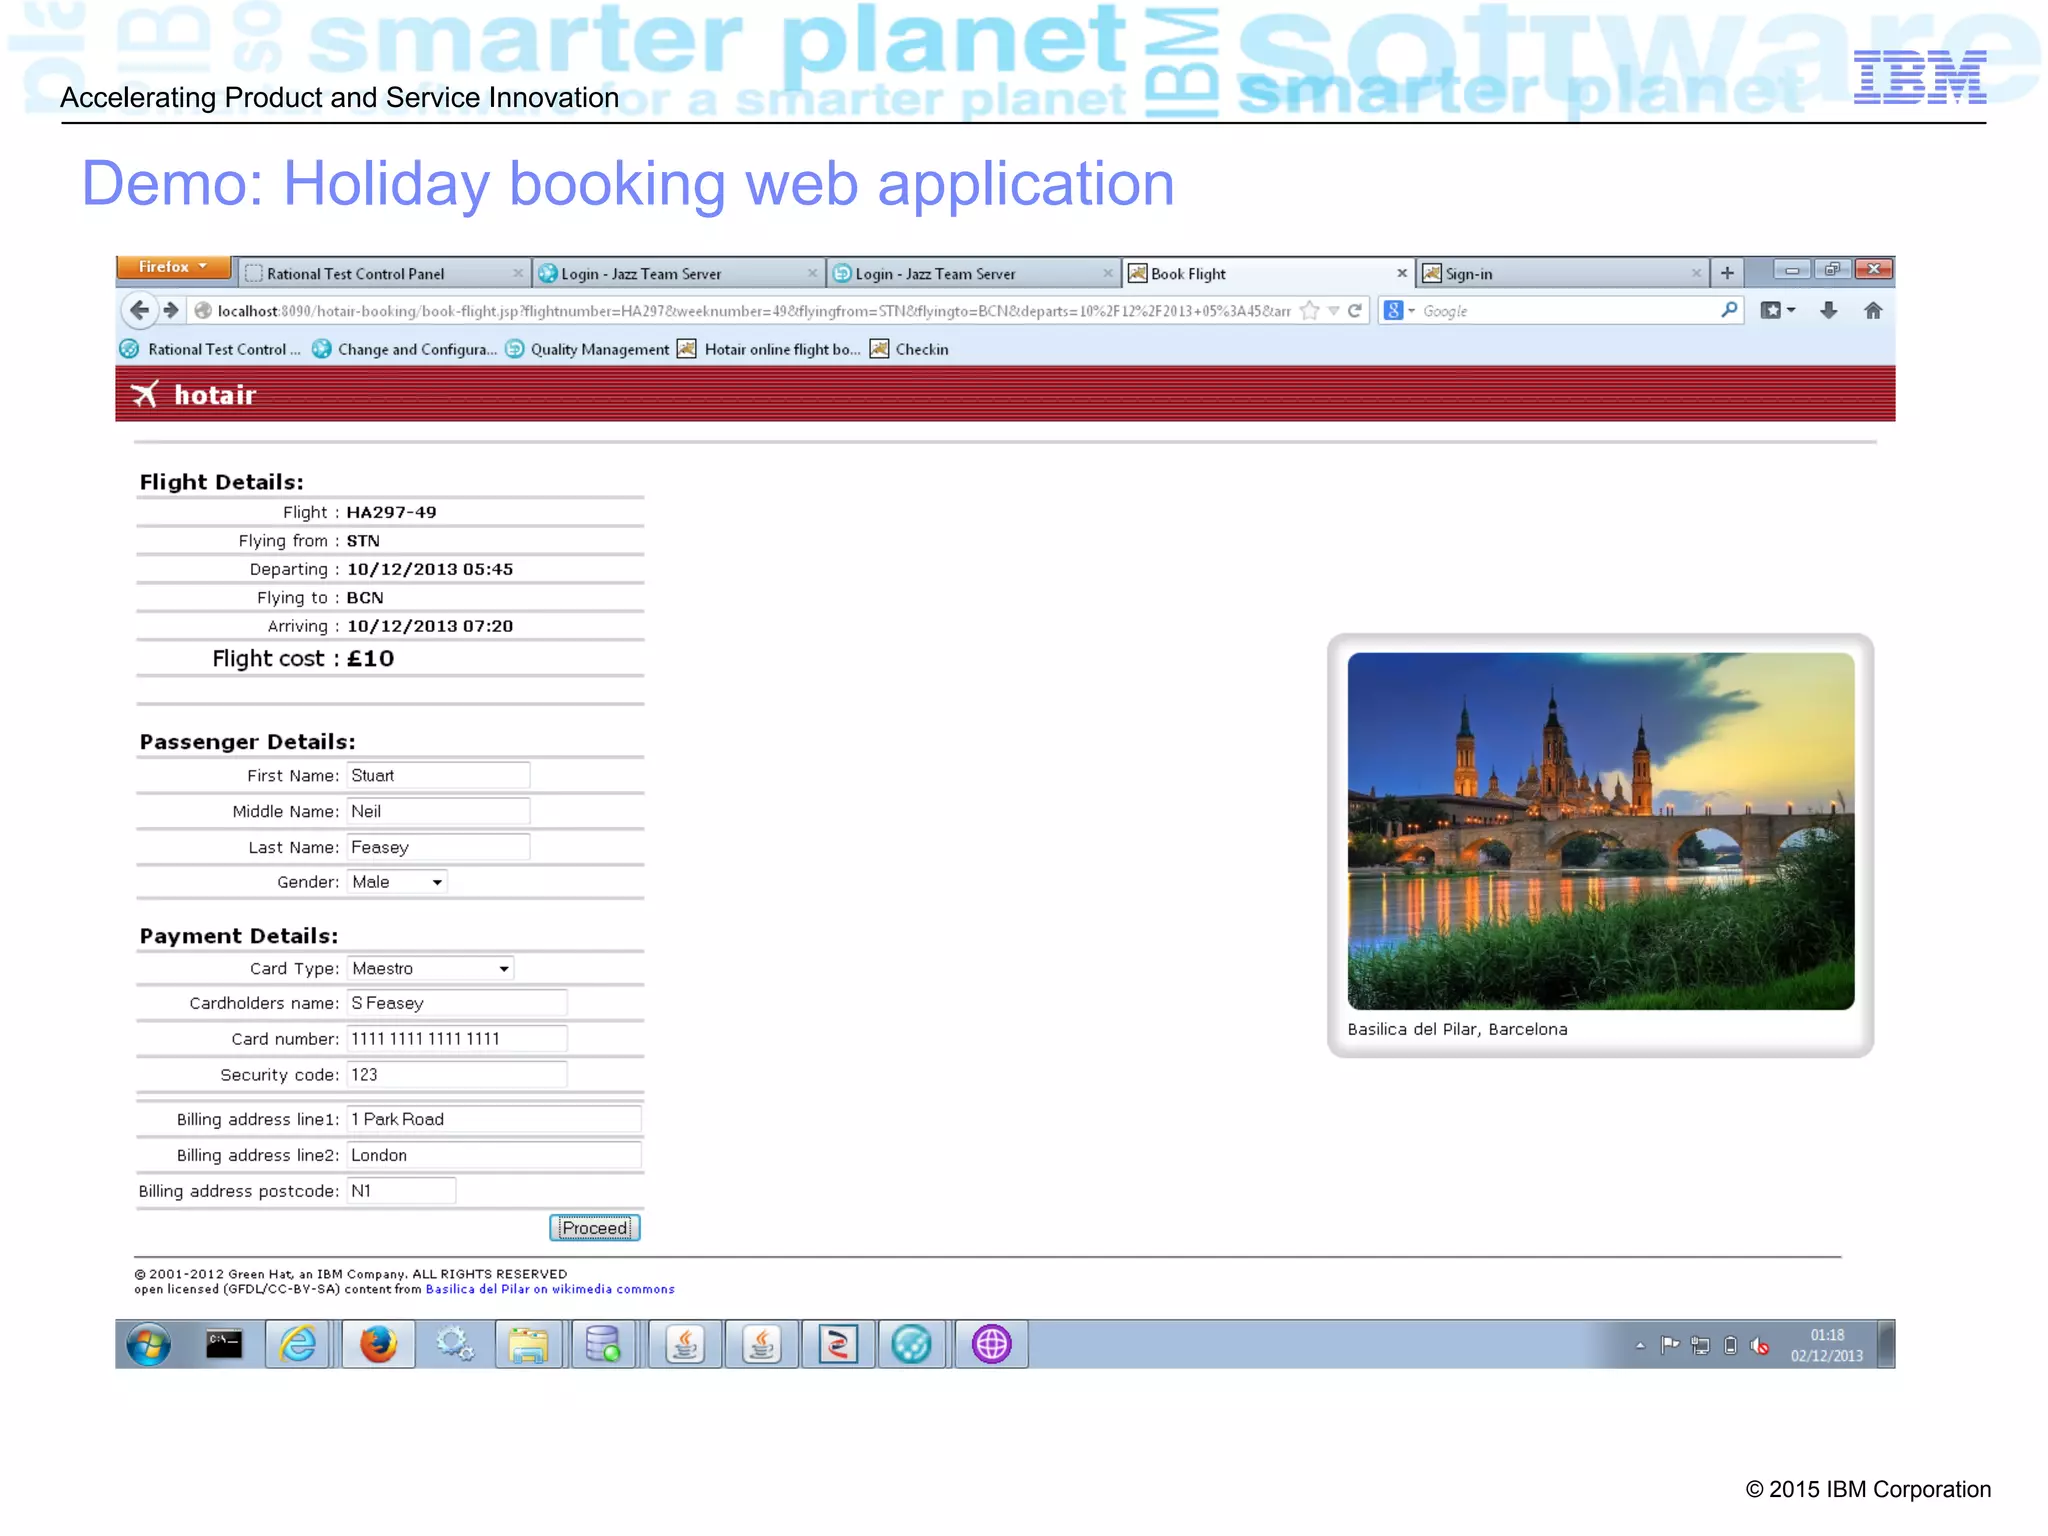Image resolution: width=2048 pixels, height=1536 pixels.
Task: Open the Bookmarks menu icon
Action: pos(1777,311)
